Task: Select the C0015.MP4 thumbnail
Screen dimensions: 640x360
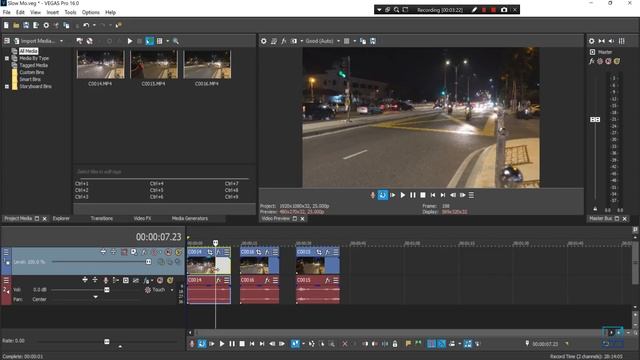Action: pyautogui.click(x=153, y=64)
